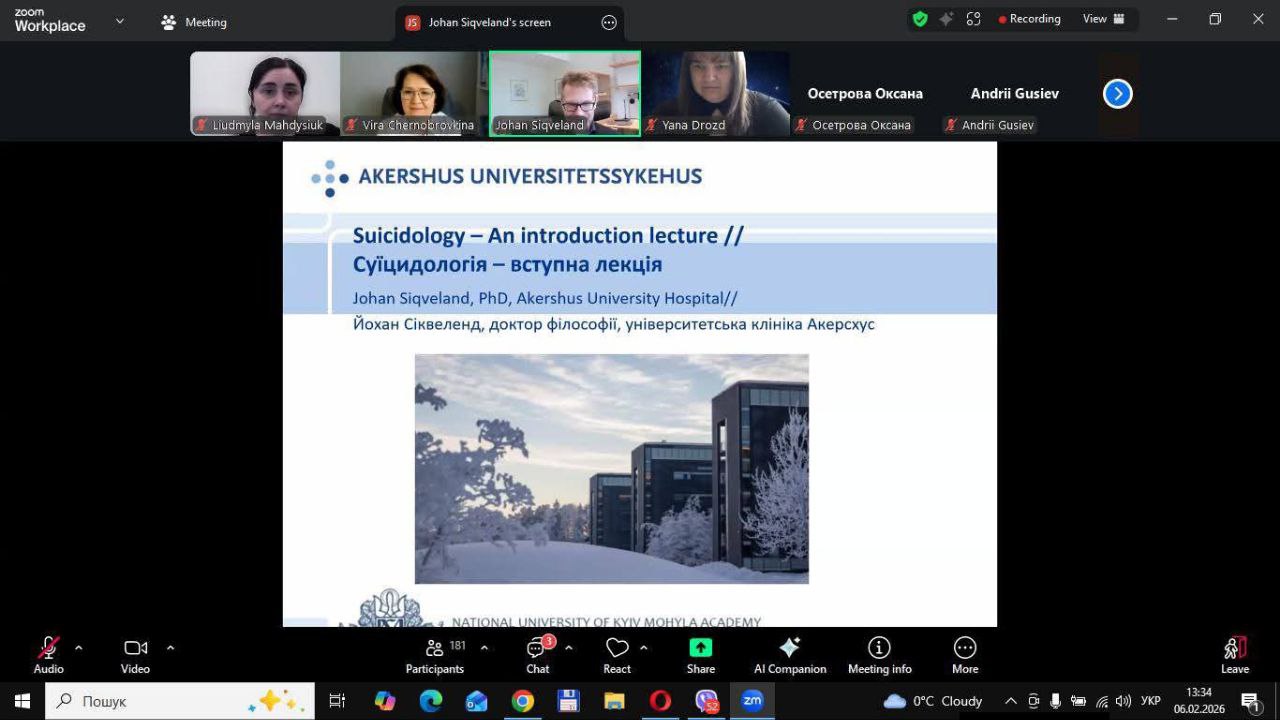This screenshot has height=720, width=1280.
Task: Leave the meeting
Action: [x=1234, y=655]
